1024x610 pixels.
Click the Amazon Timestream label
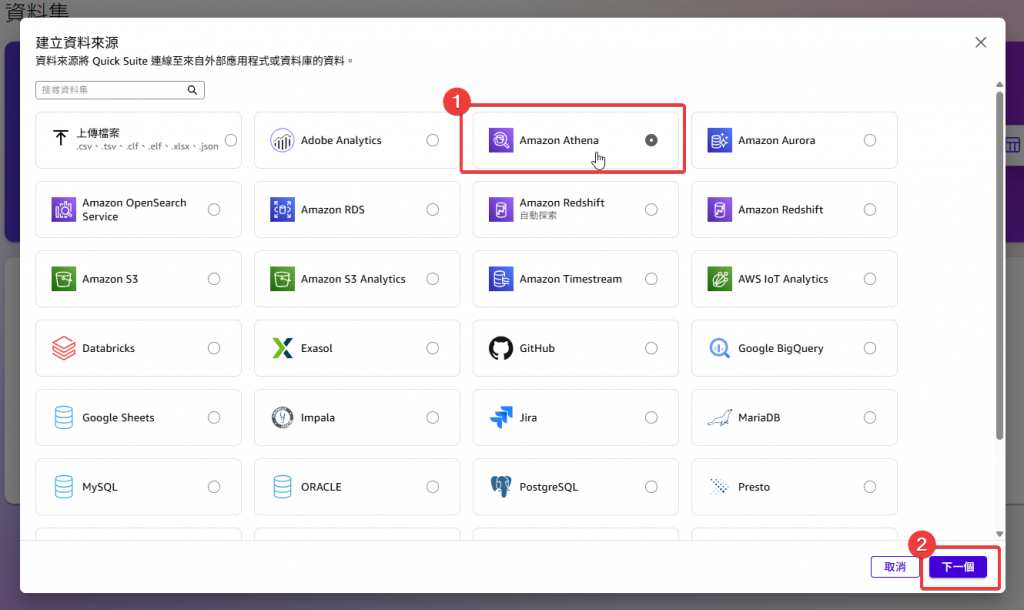click(x=571, y=279)
